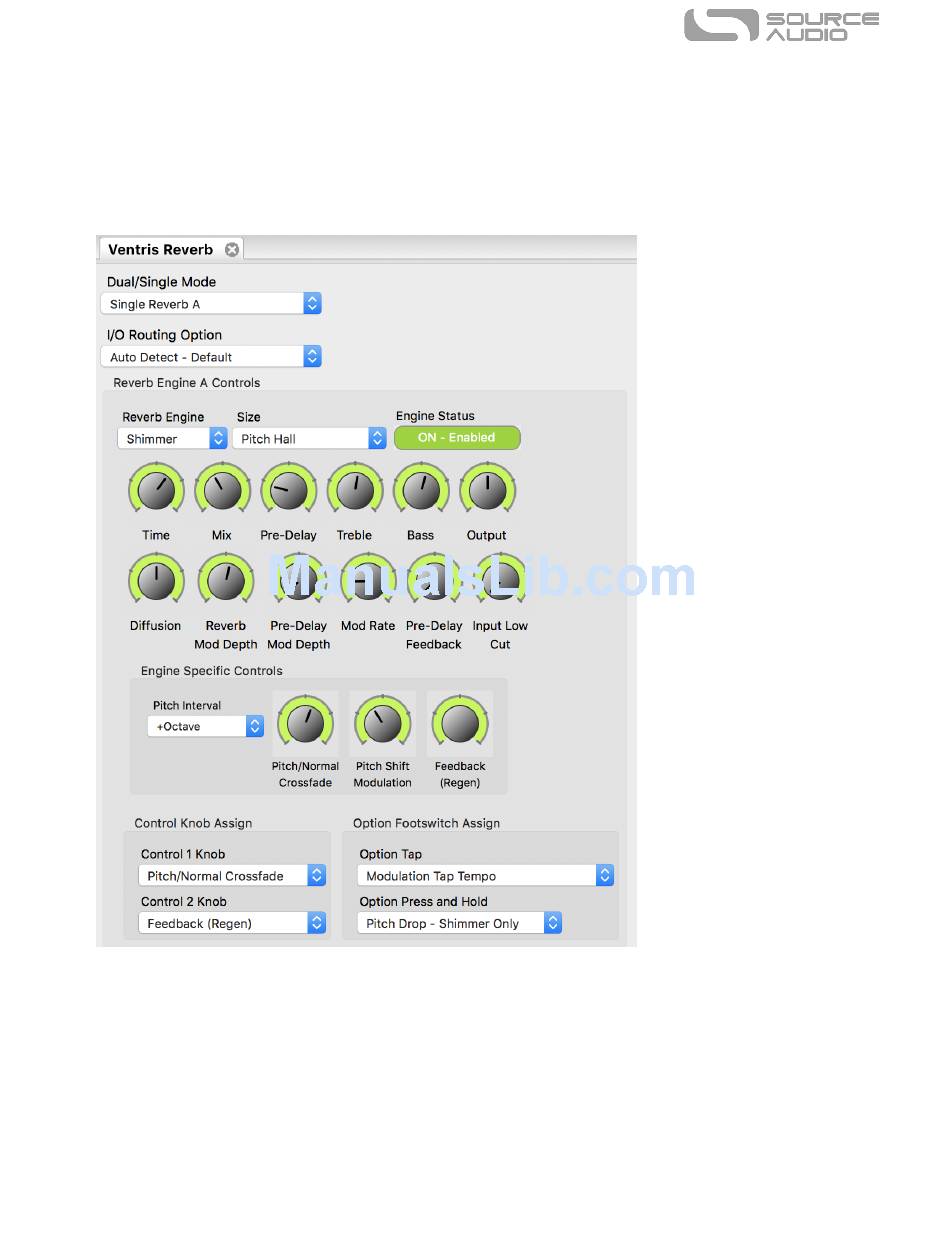Click the Source Audio logo
Screen dimensions: 950x1260
(x=781, y=25)
